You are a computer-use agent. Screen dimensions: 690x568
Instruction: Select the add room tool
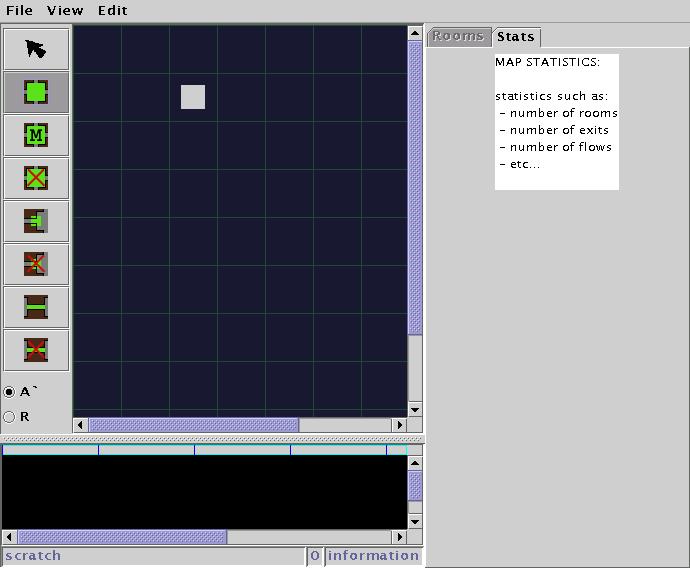click(36, 92)
